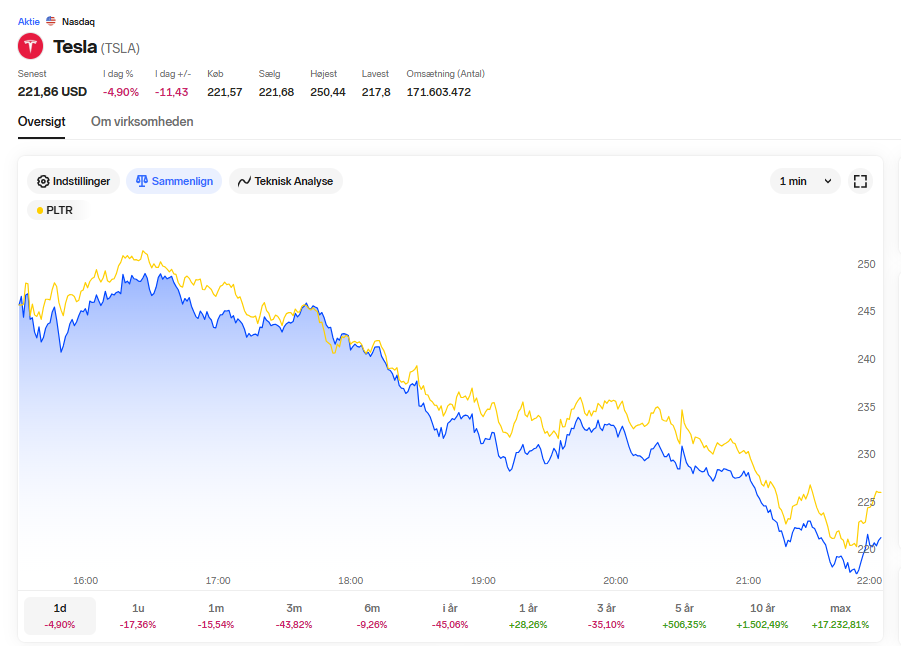The width and height of the screenshot is (901, 646).
Task: Select the i år time range
Action: tap(450, 616)
